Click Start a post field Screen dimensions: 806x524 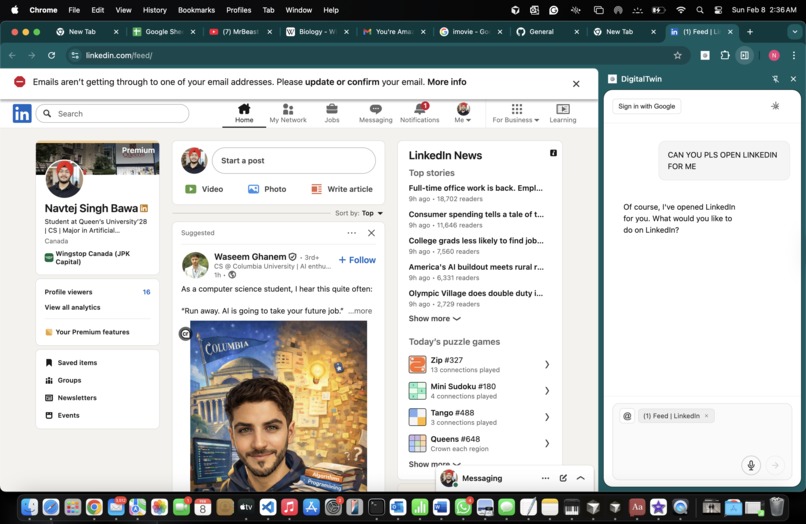[294, 160]
